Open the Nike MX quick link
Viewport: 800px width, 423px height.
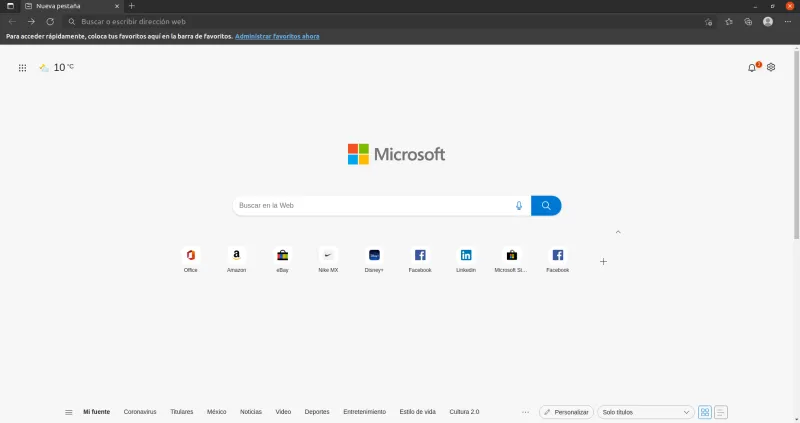click(x=328, y=260)
